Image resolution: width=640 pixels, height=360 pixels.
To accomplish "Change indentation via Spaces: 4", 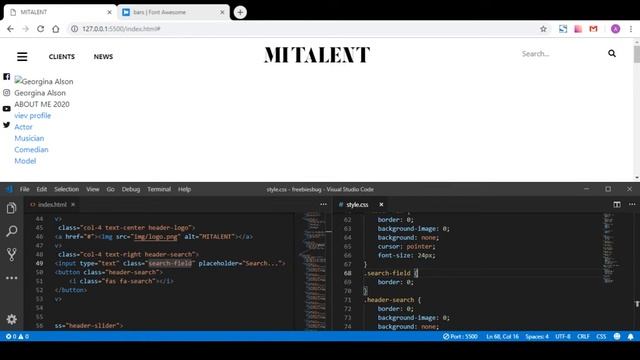I will (537, 337).
